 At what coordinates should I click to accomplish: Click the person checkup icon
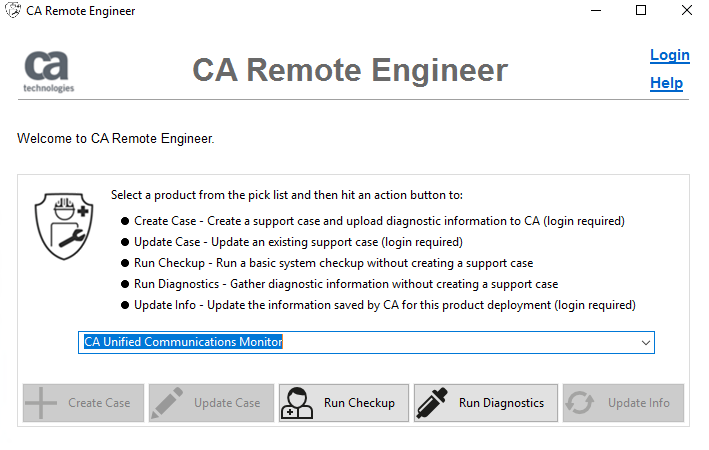click(297, 403)
